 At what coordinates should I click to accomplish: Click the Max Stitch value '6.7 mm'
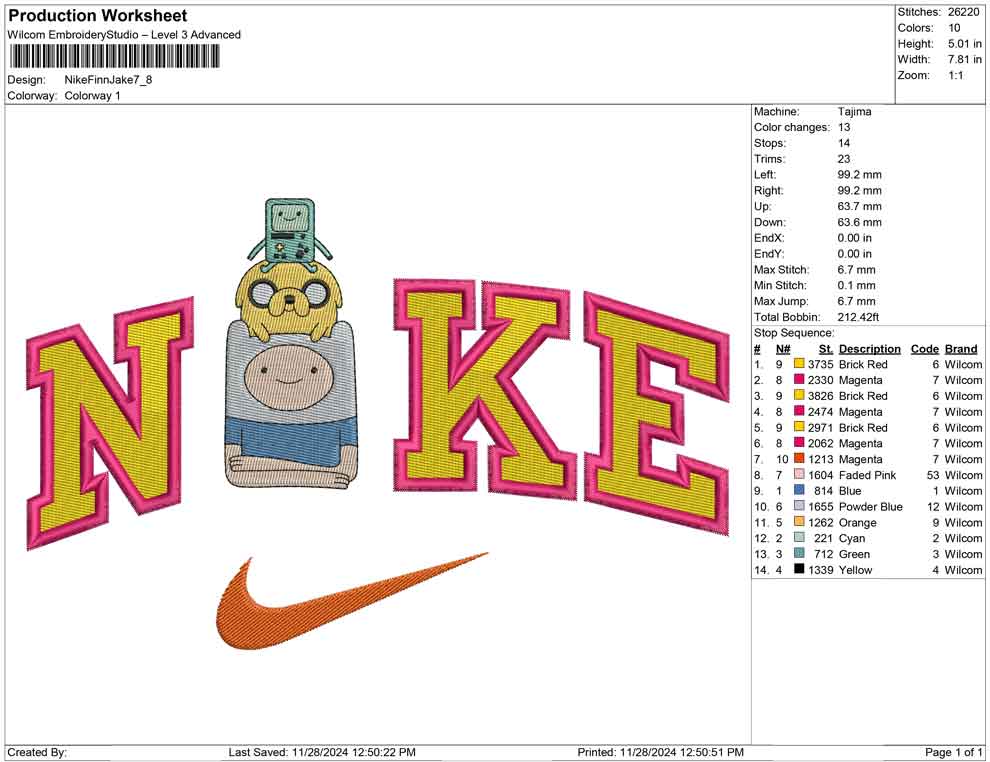coord(856,270)
